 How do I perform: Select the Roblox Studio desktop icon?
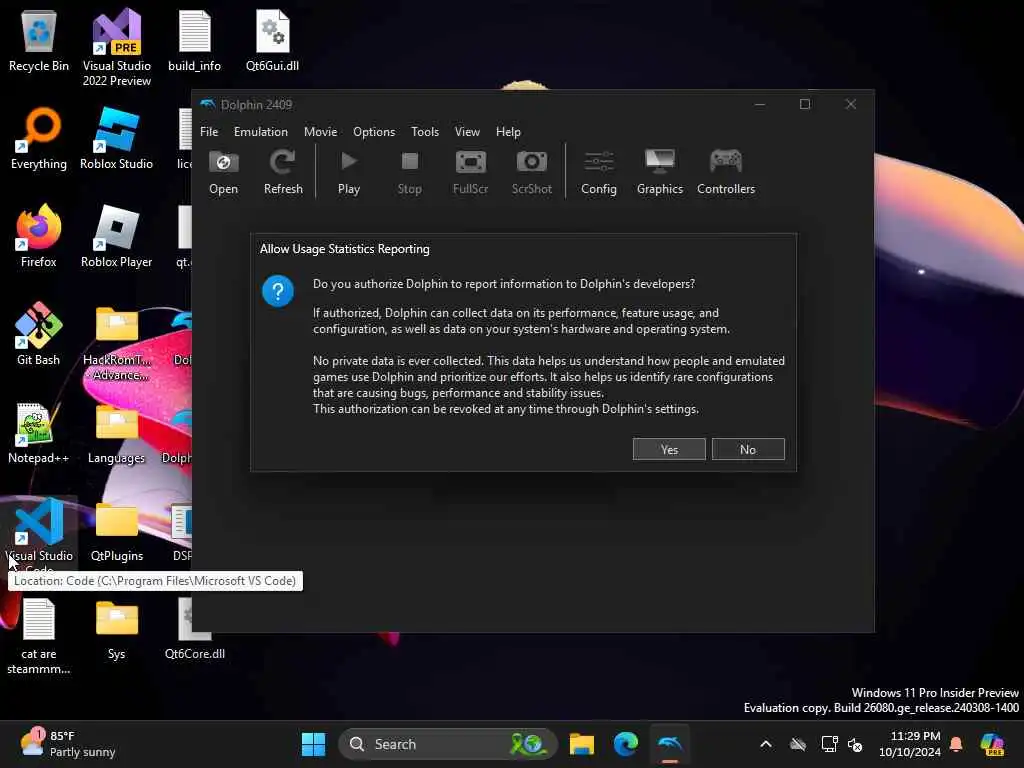116,138
